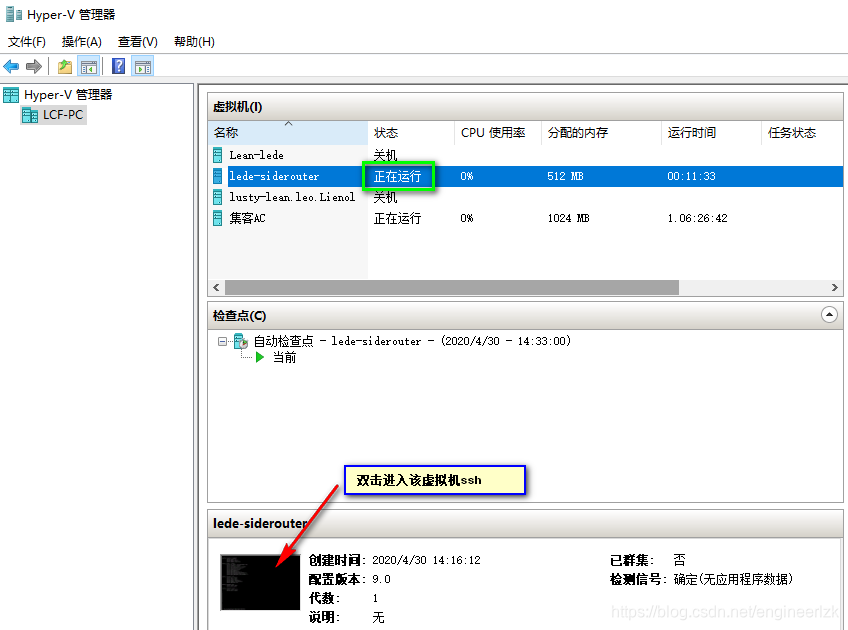Open the 查看(V) menu
Image resolution: width=848 pixels, height=630 pixels.
click(x=138, y=42)
